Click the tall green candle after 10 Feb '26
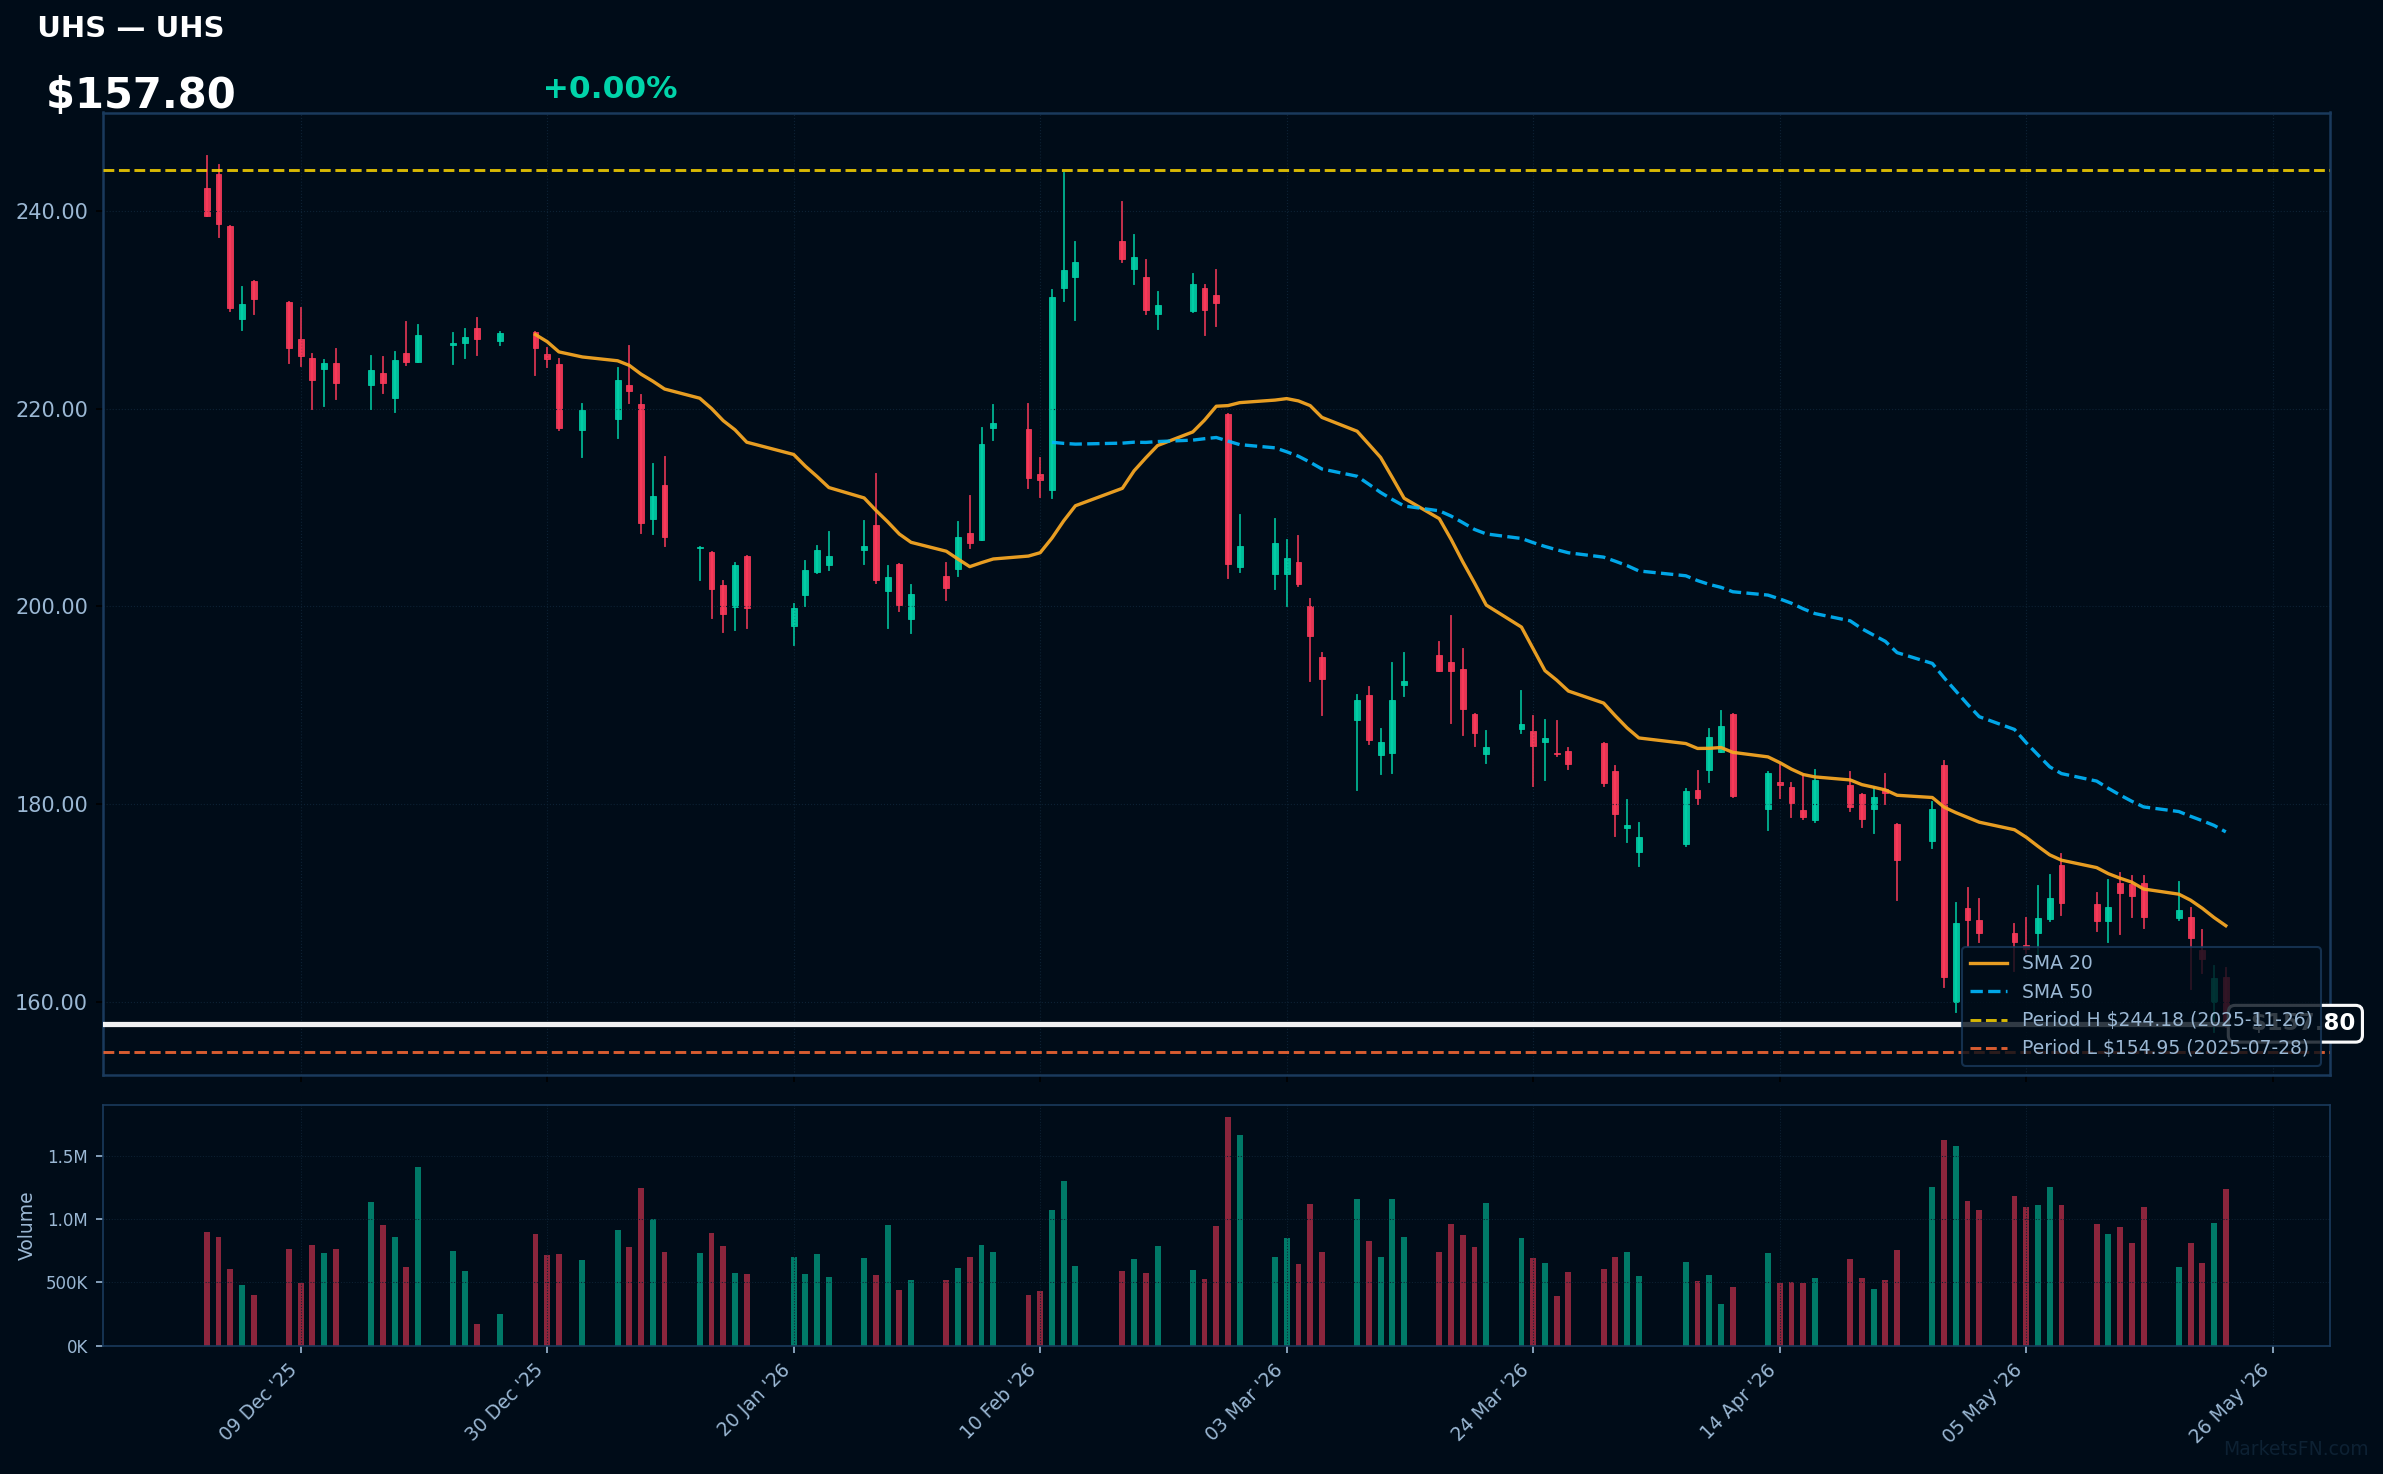The width and height of the screenshot is (2383, 1474). [1052, 394]
